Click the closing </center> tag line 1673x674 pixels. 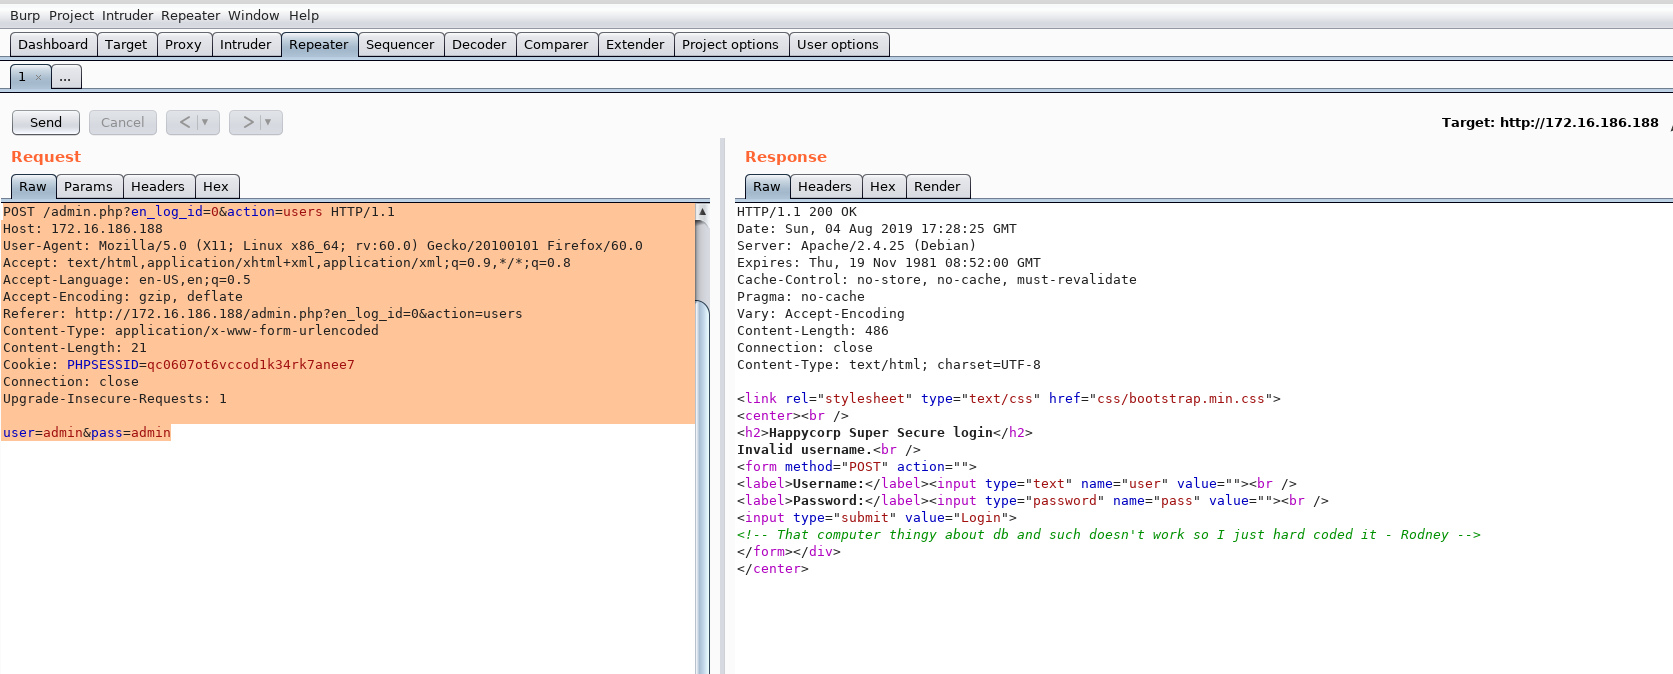(773, 569)
